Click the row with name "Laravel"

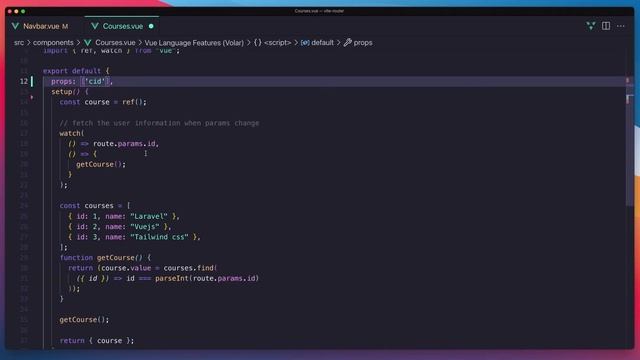124,216
